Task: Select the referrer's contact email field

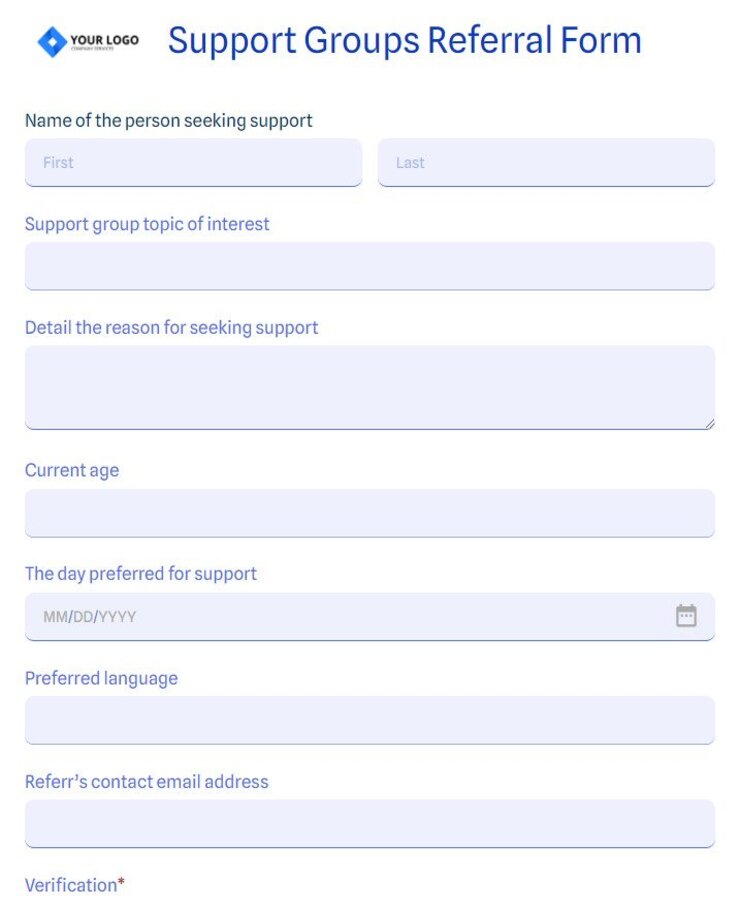Action: (370, 823)
